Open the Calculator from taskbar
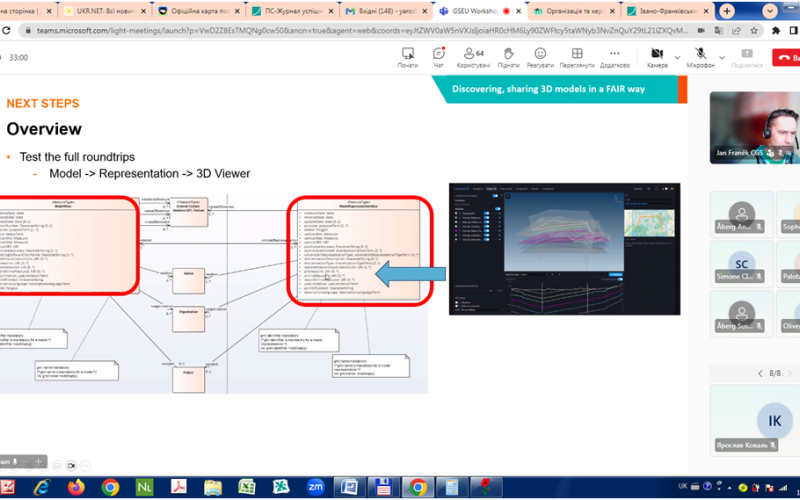The image size is (800, 500). tap(452, 487)
